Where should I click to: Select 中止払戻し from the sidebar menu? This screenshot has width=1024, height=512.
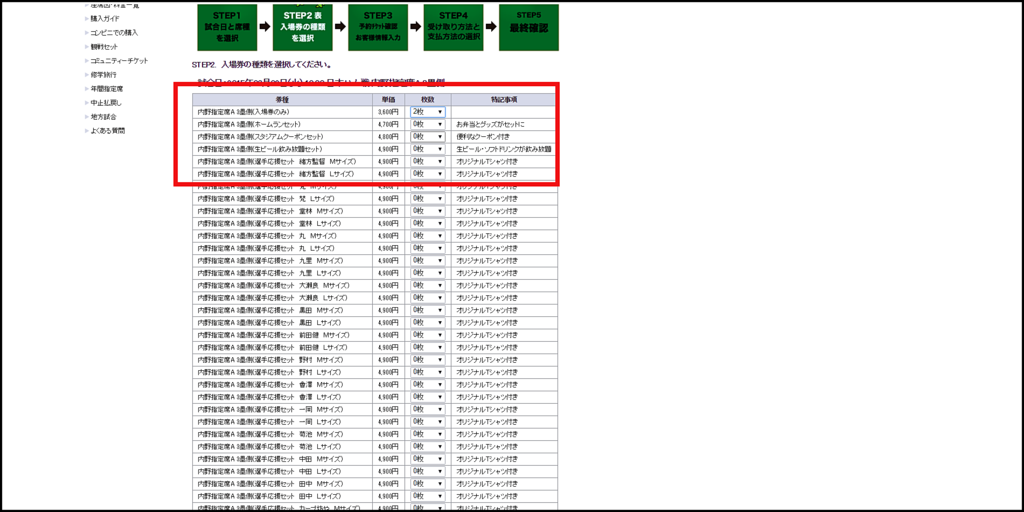click(106, 103)
